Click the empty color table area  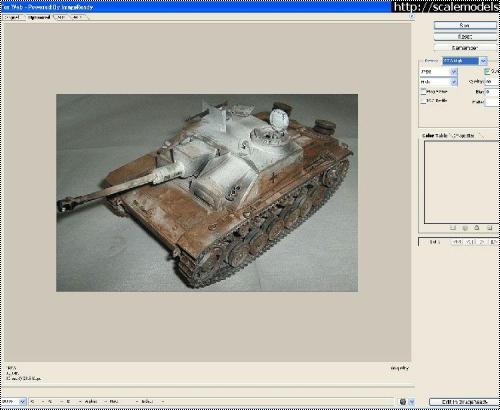[x=462, y=182]
